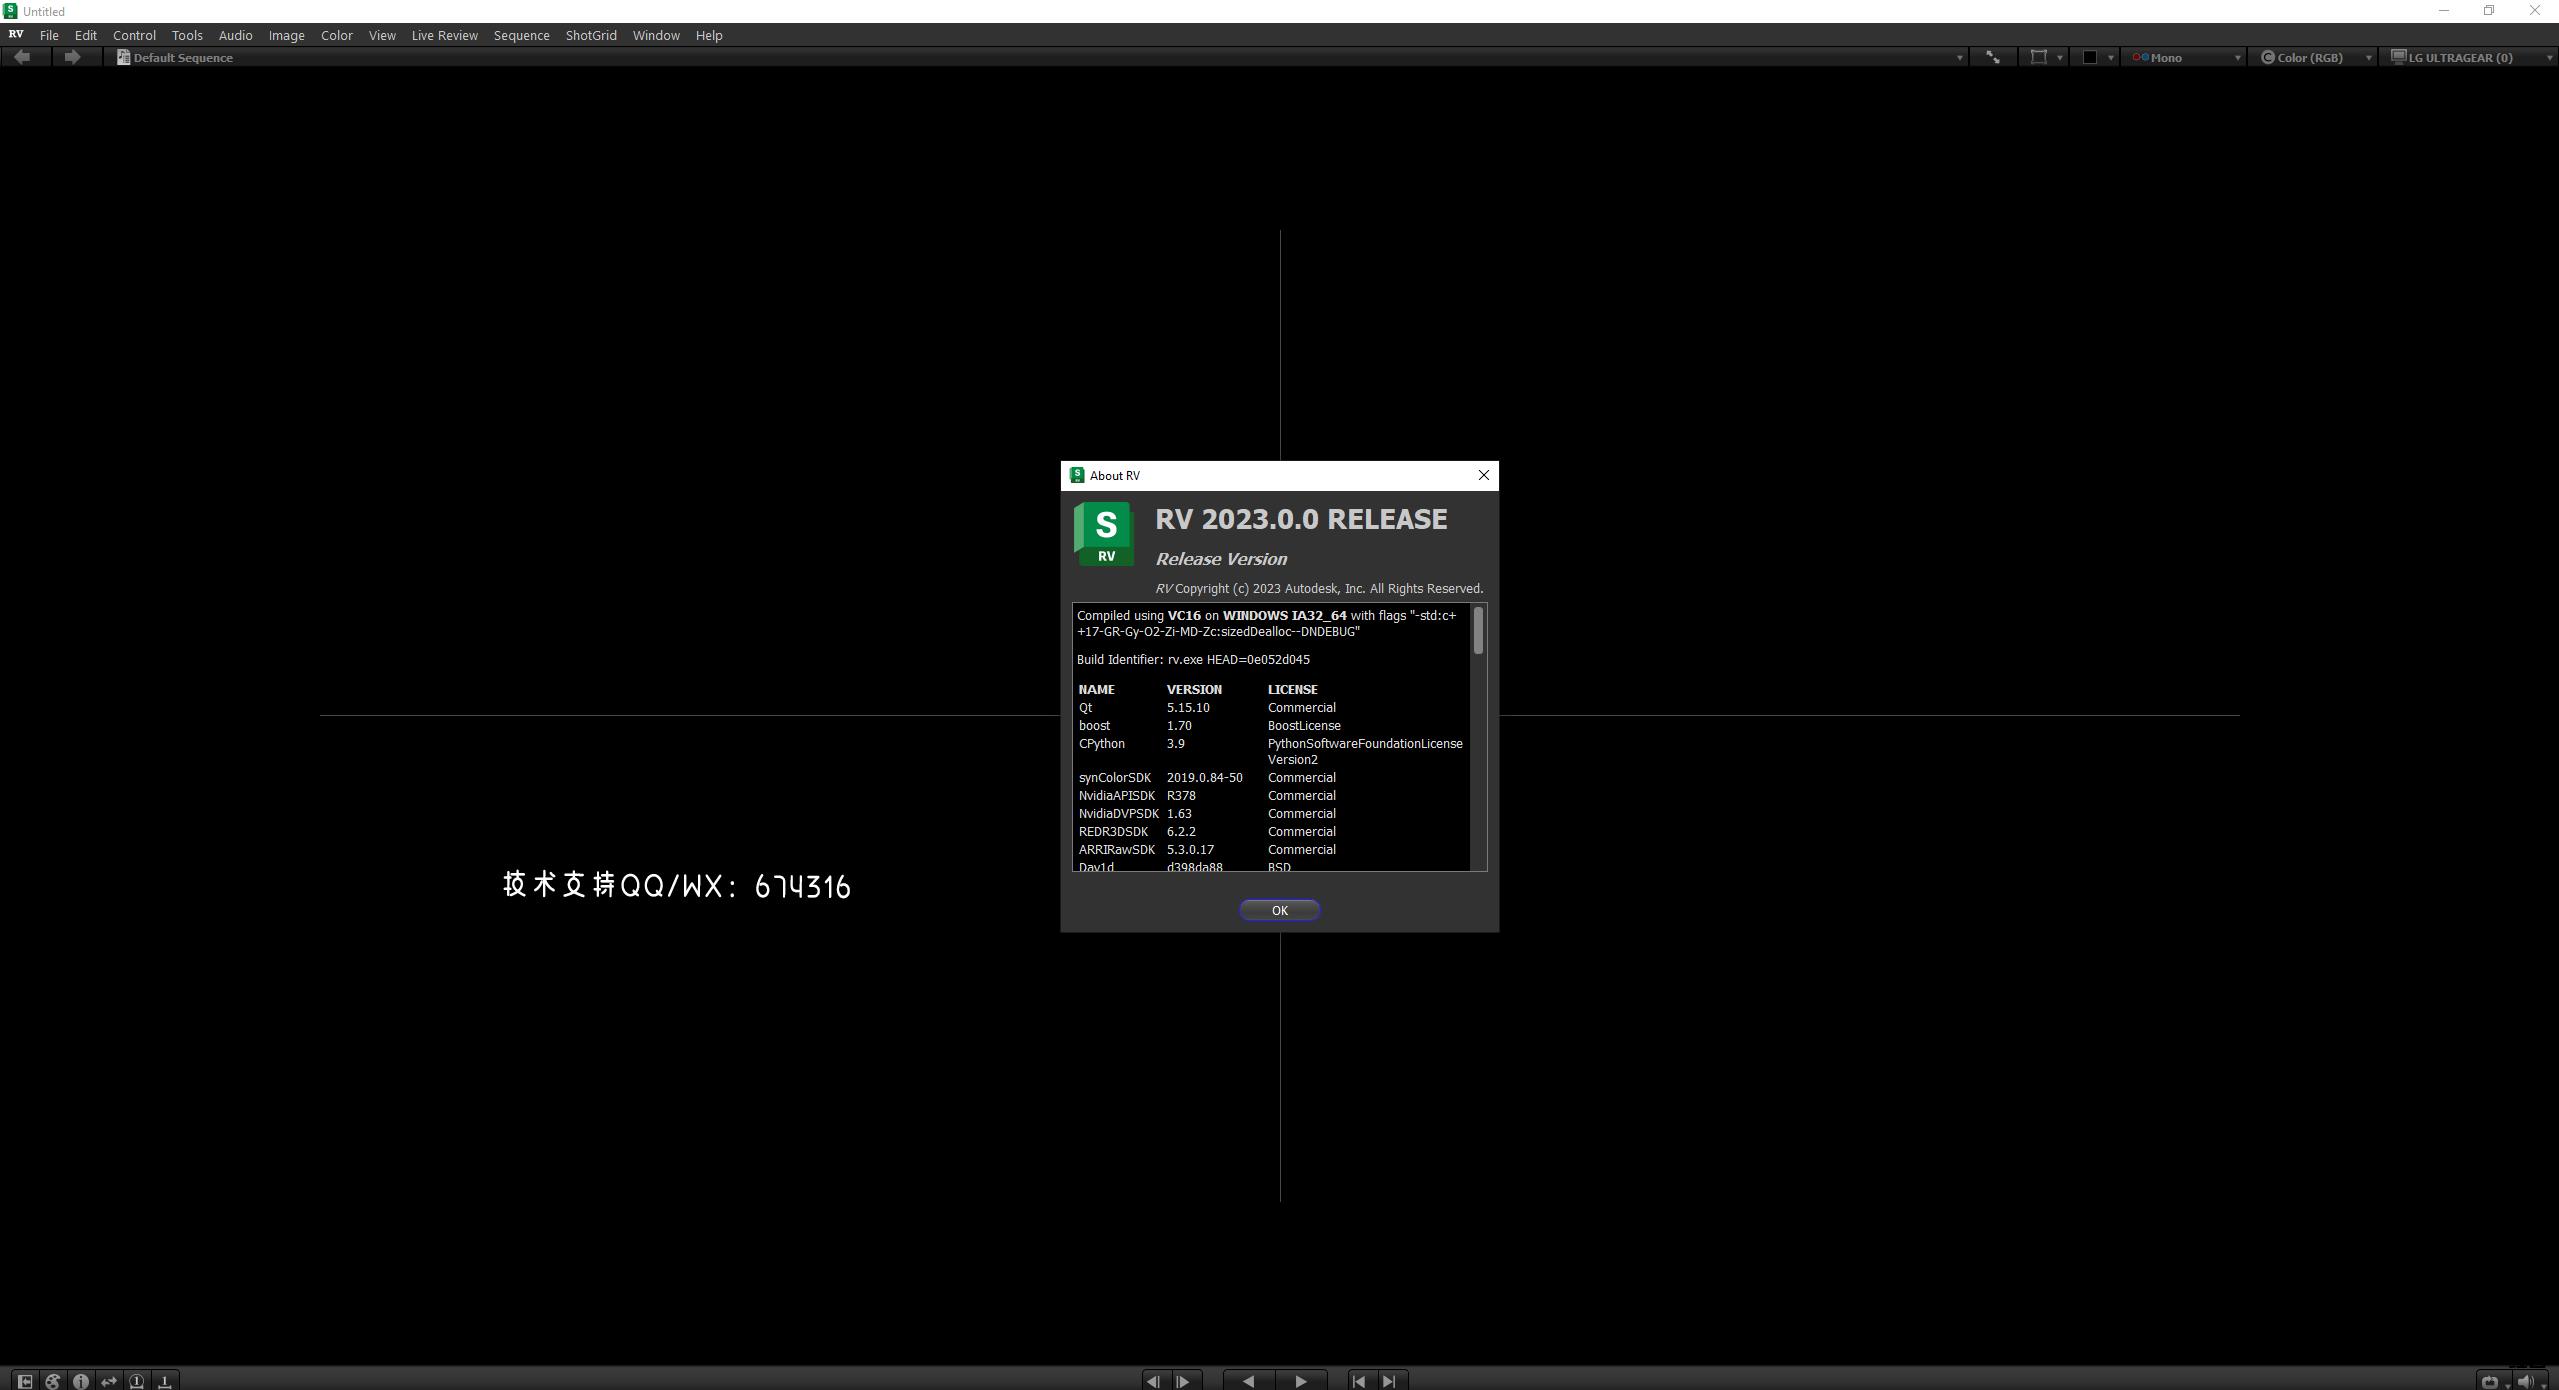Toggle the session manager panel icon

tap(25, 1381)
